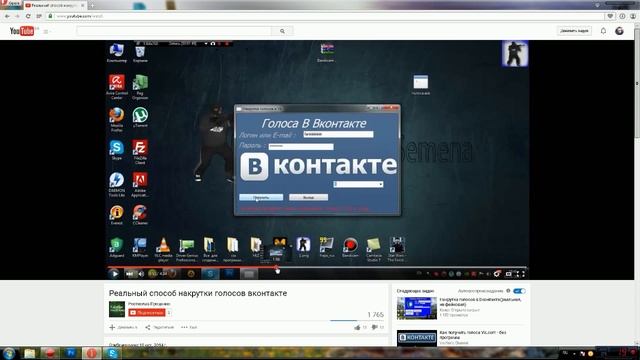640x360 pixels.
Task: Open video settings gear icon
Action: tap(496, 274)
